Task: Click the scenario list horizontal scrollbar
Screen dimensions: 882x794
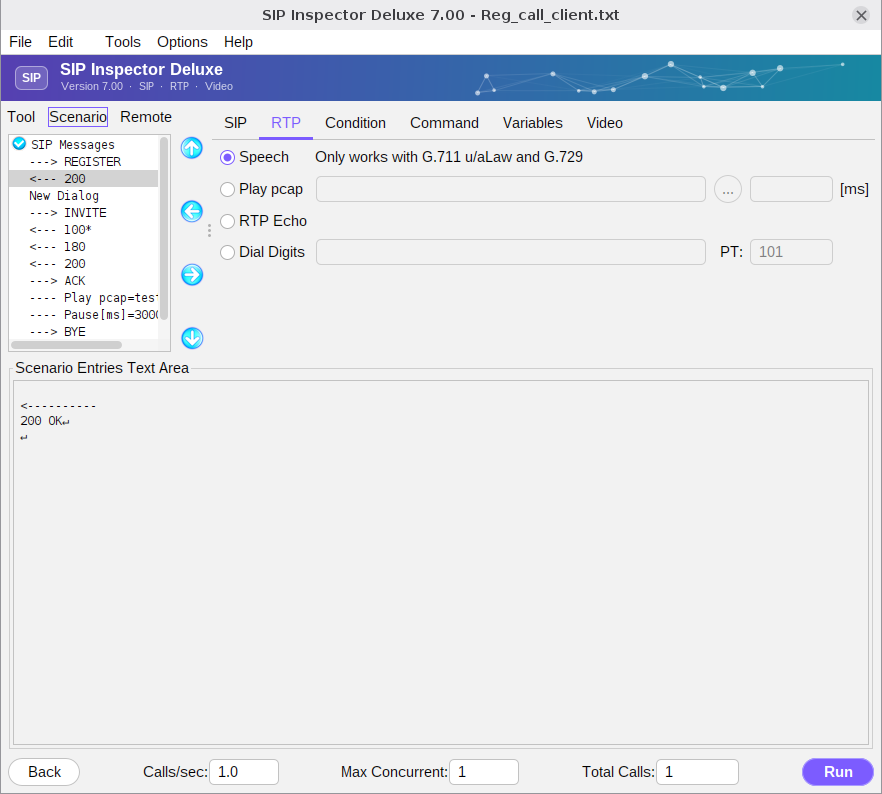Action: 66,345
